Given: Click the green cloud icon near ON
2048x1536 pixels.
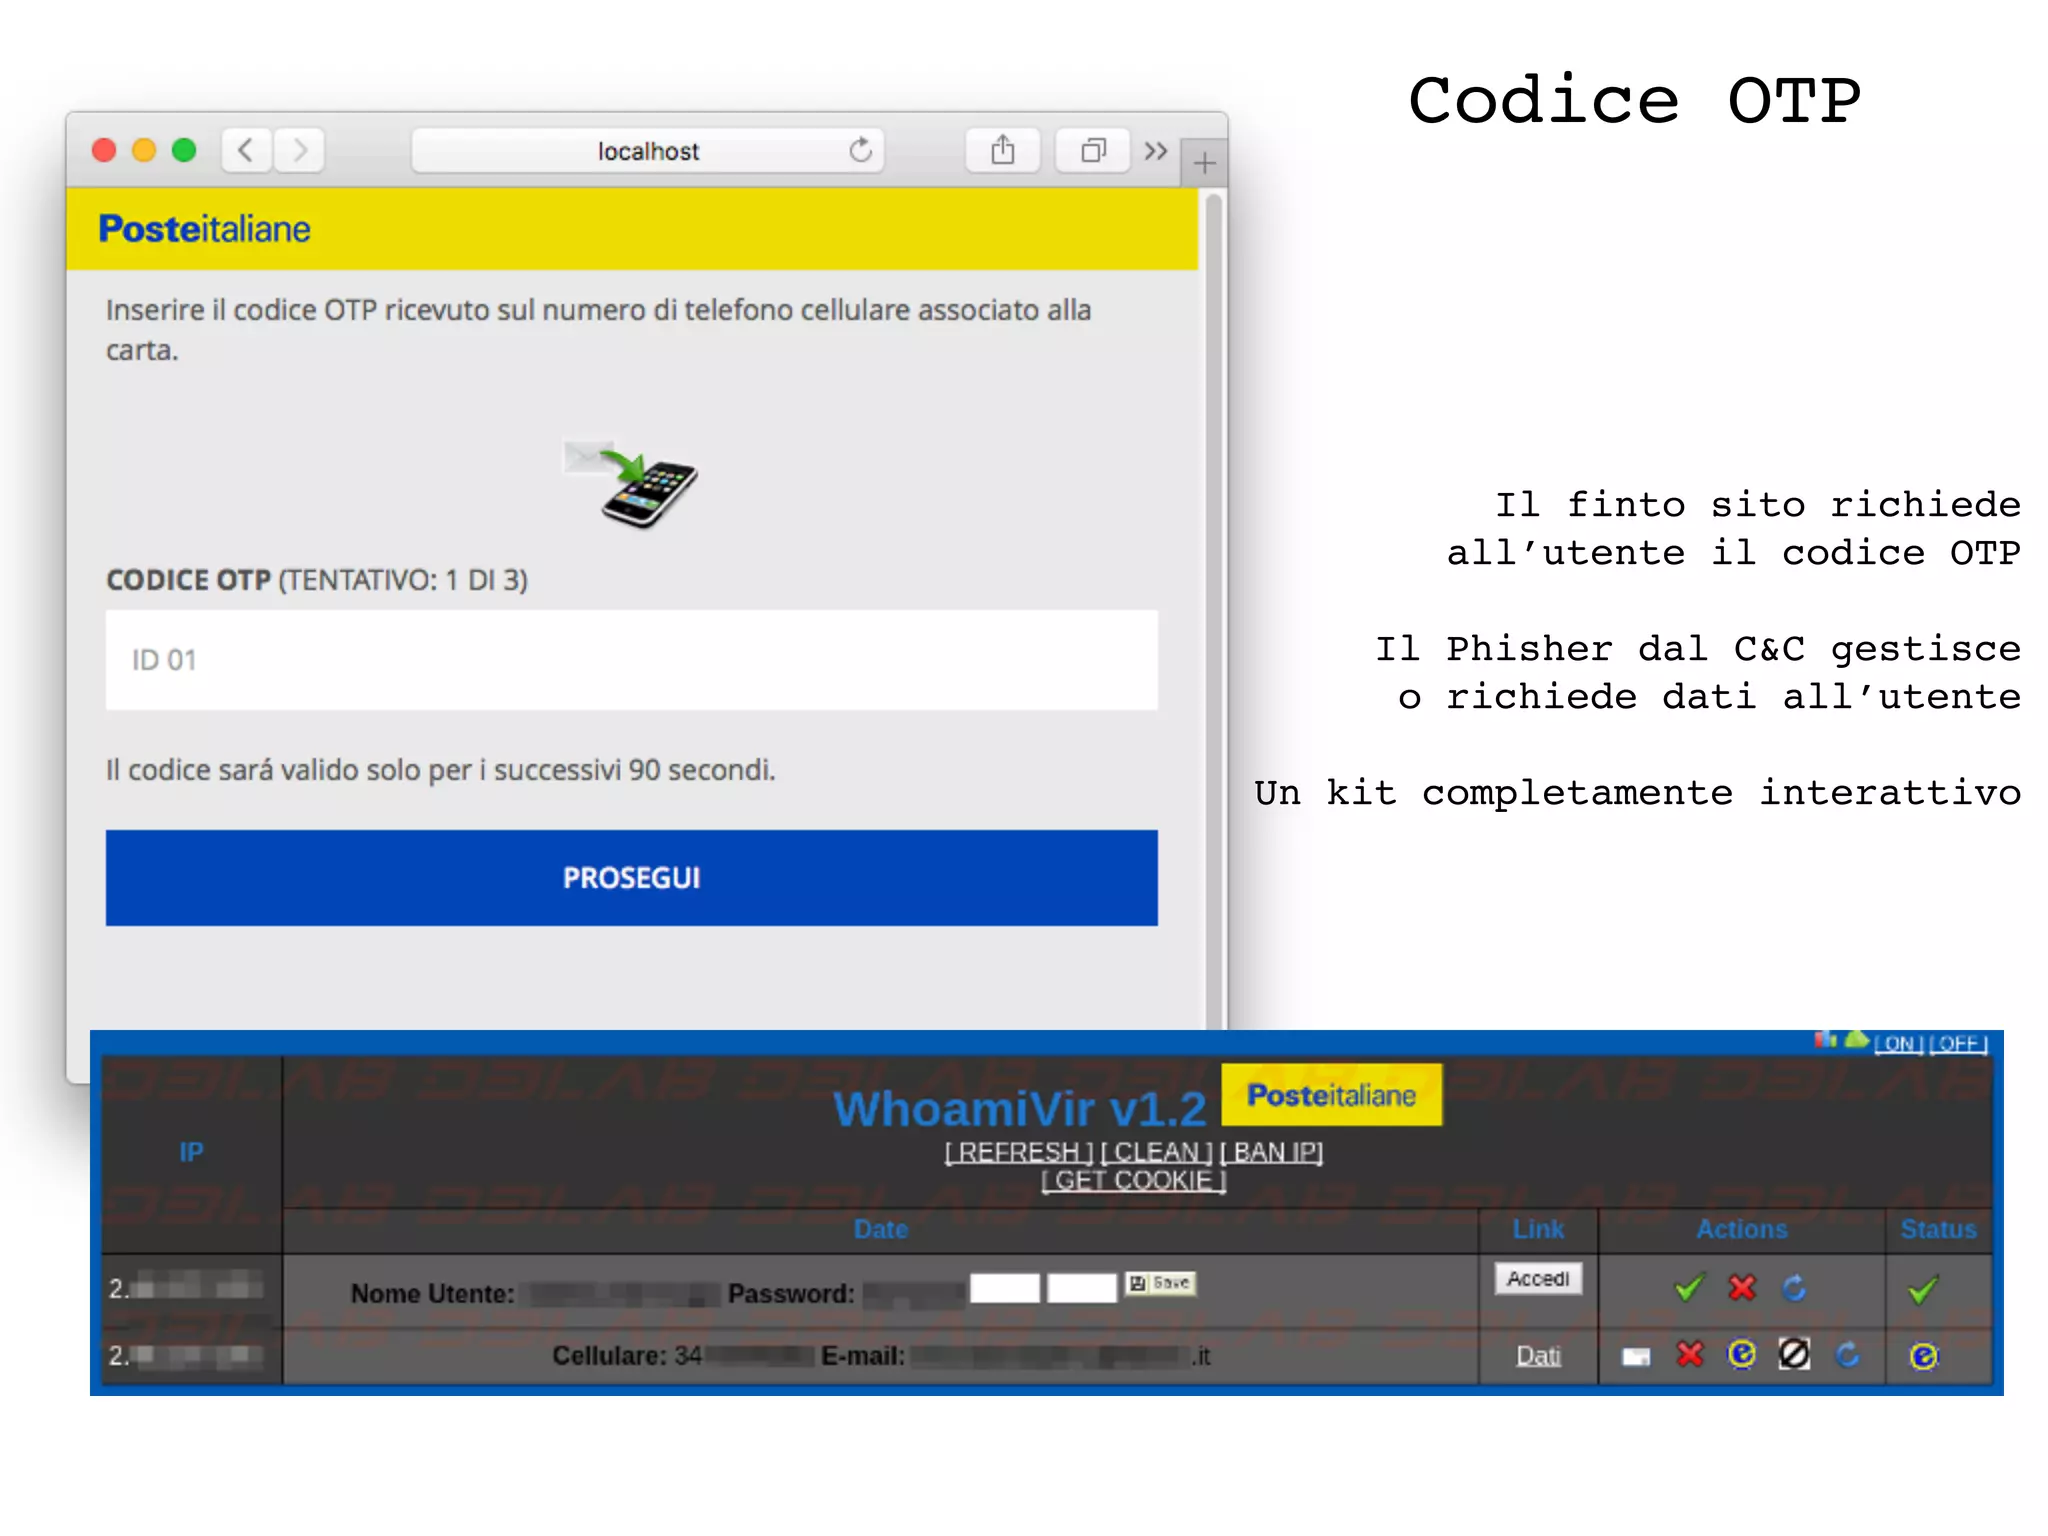Looking at the screenshot, I should pyautogui.click(x=1857, y=1040).
